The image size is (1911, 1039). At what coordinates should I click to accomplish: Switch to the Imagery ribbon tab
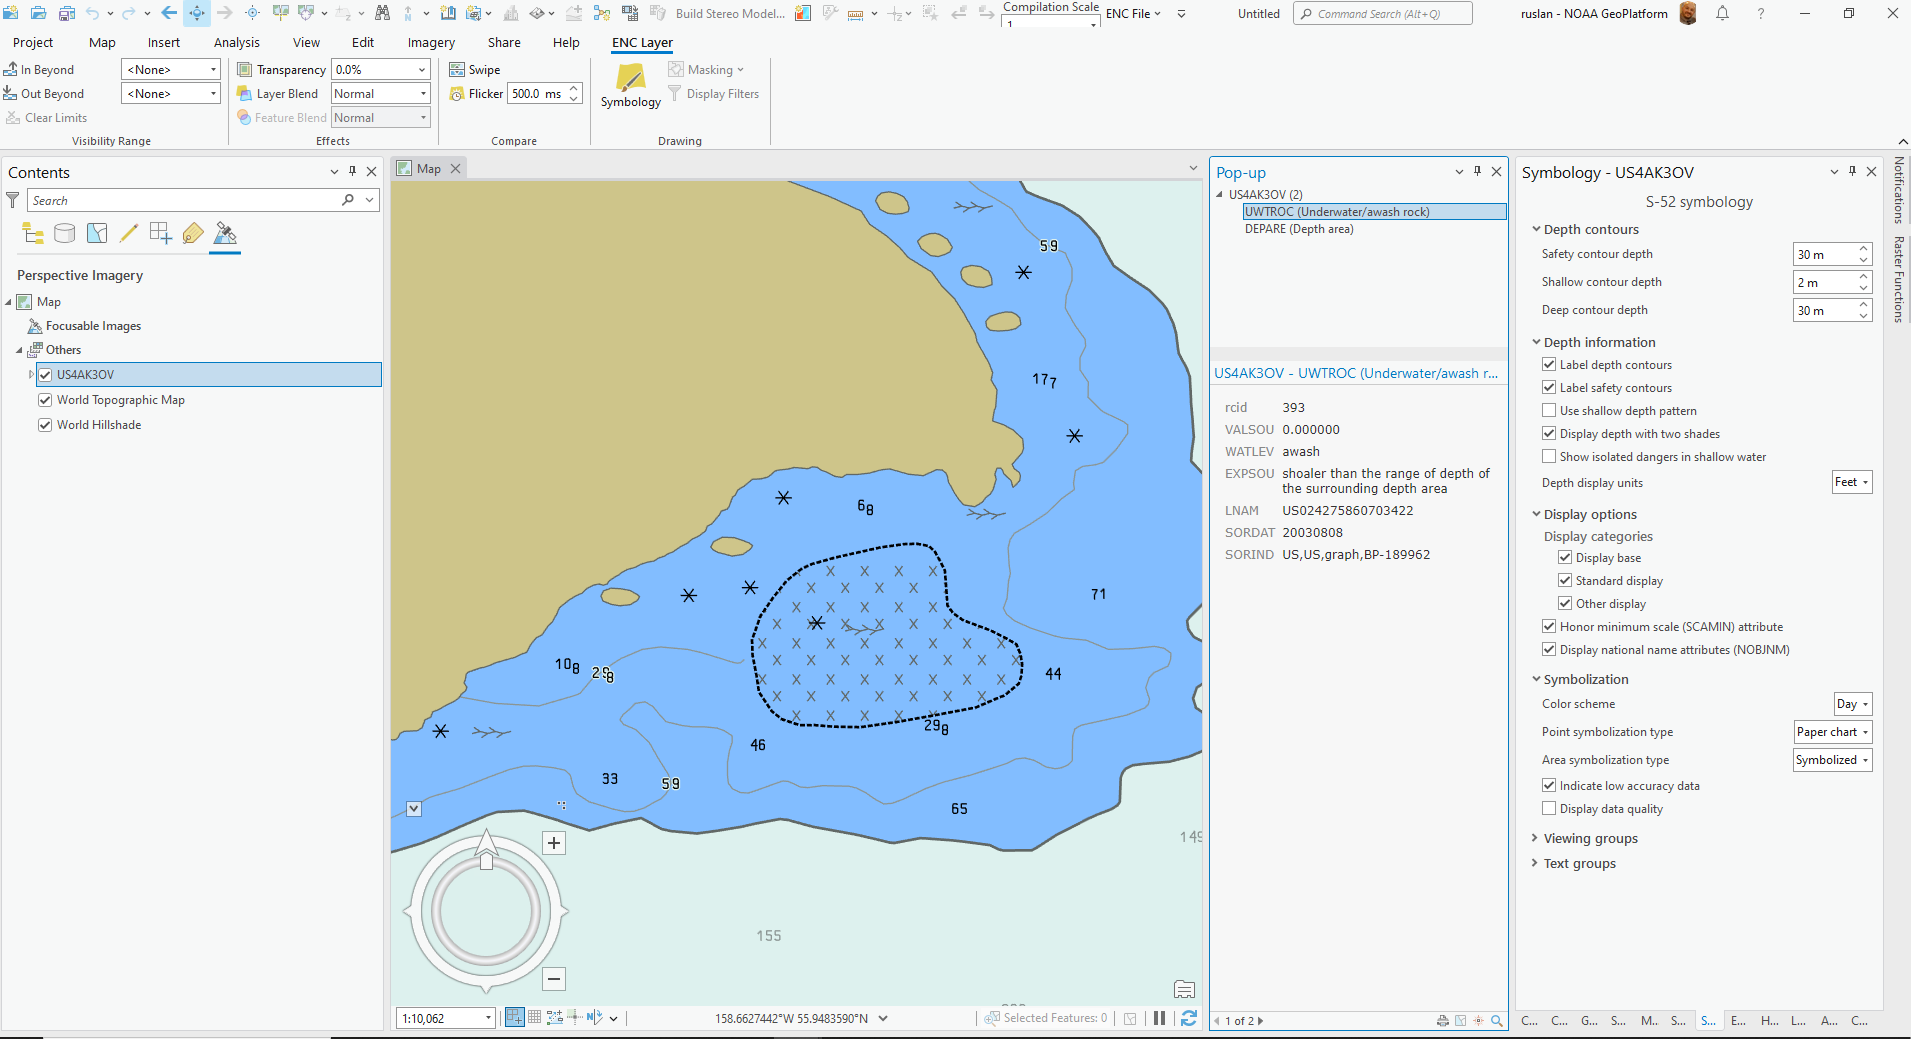pos(431,43)
